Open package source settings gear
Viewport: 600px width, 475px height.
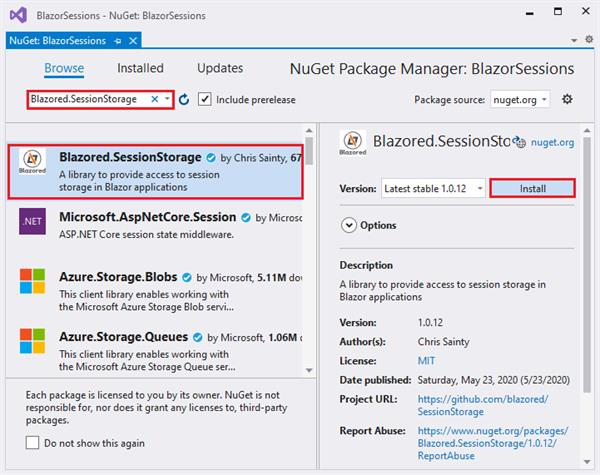click(x=567, y=99)
